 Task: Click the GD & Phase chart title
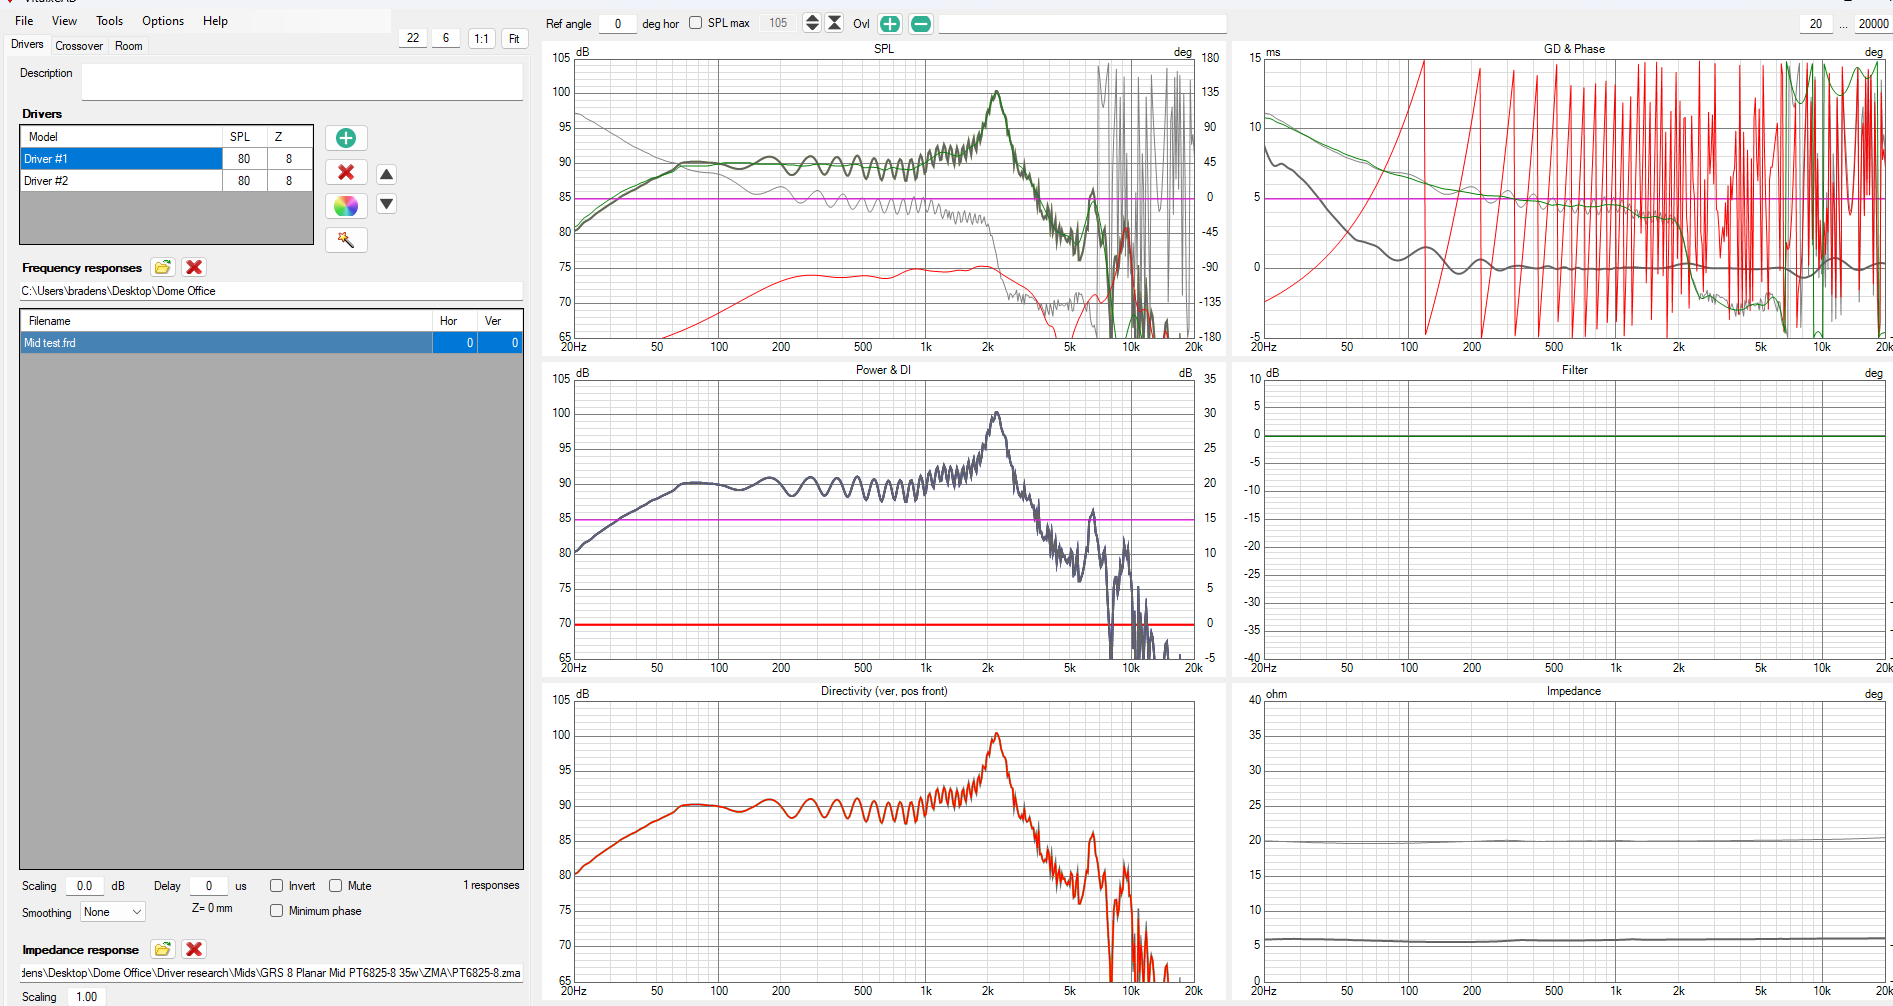click(1574, 49)
